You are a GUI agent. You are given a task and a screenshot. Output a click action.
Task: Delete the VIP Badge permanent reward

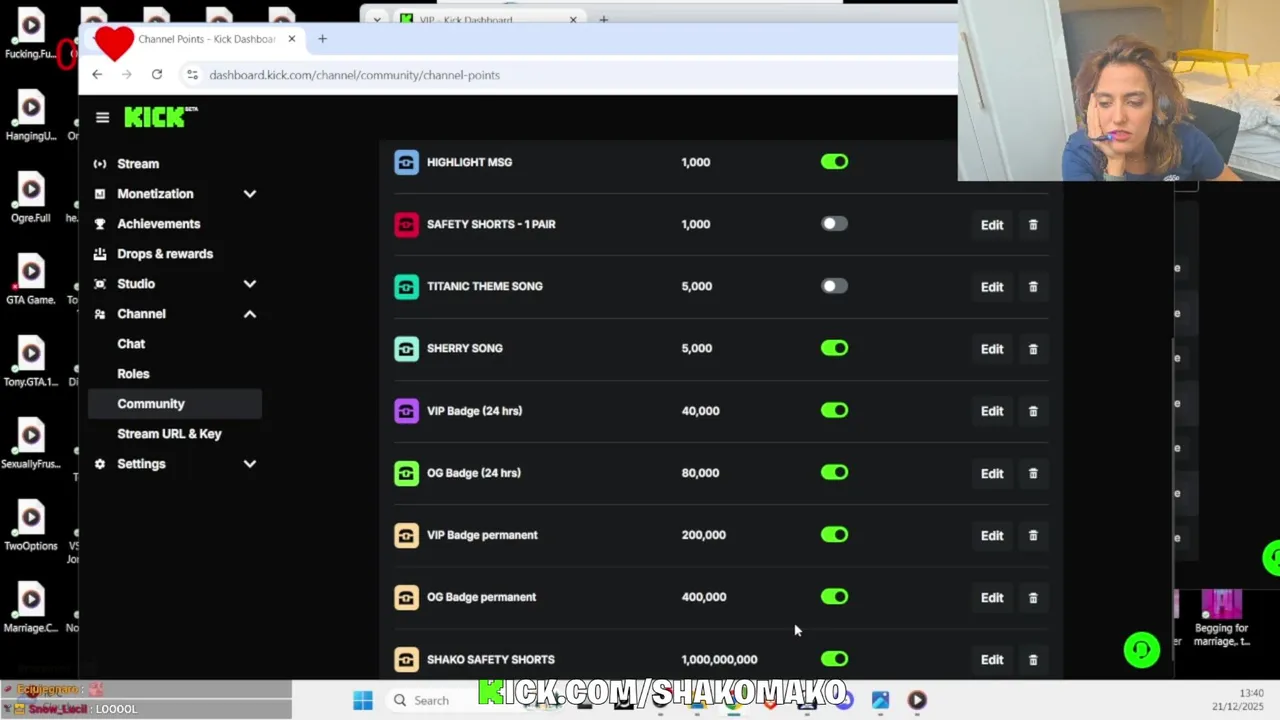tap(1033, 535)
